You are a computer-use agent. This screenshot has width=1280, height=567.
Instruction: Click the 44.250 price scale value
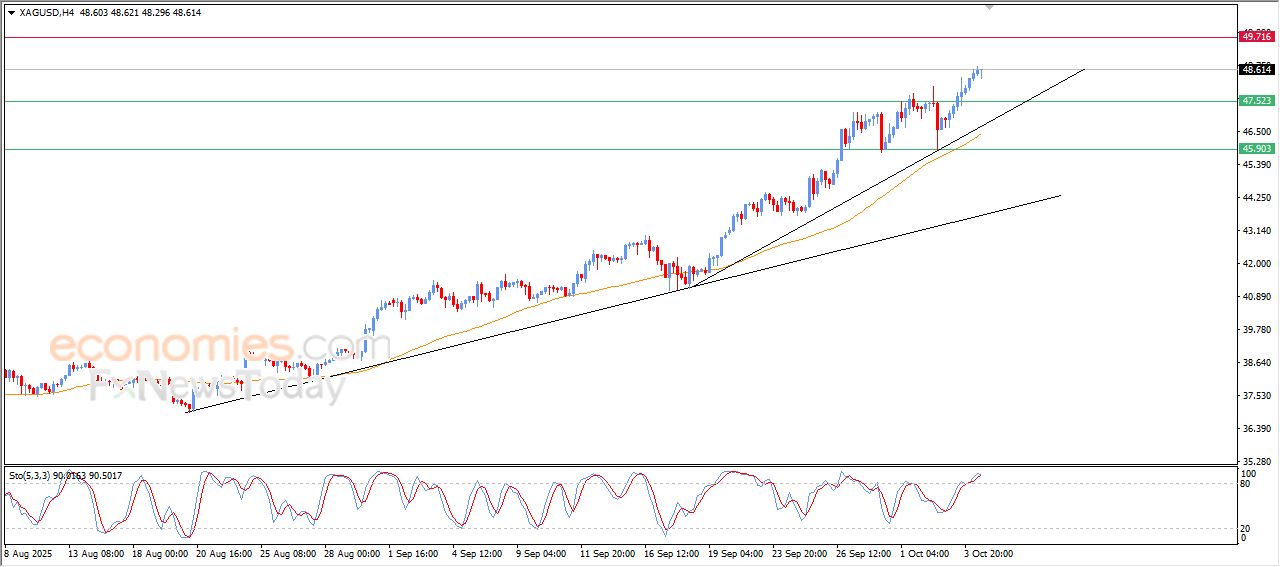coord(1255,198)
